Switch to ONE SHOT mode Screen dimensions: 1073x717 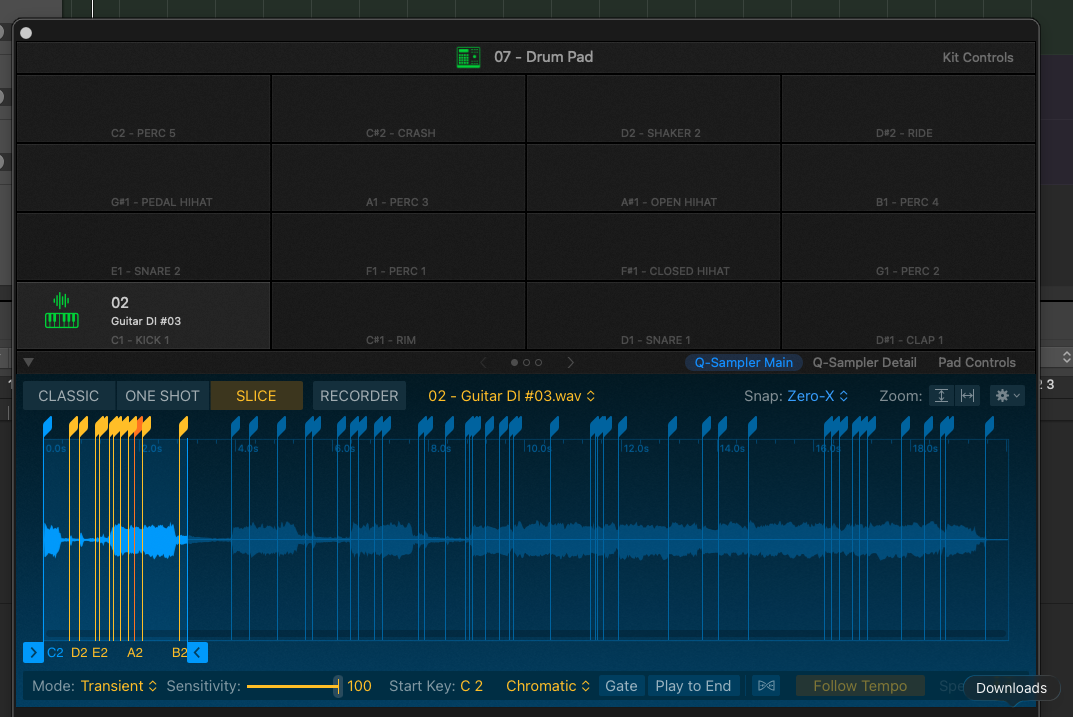point(162,396)
